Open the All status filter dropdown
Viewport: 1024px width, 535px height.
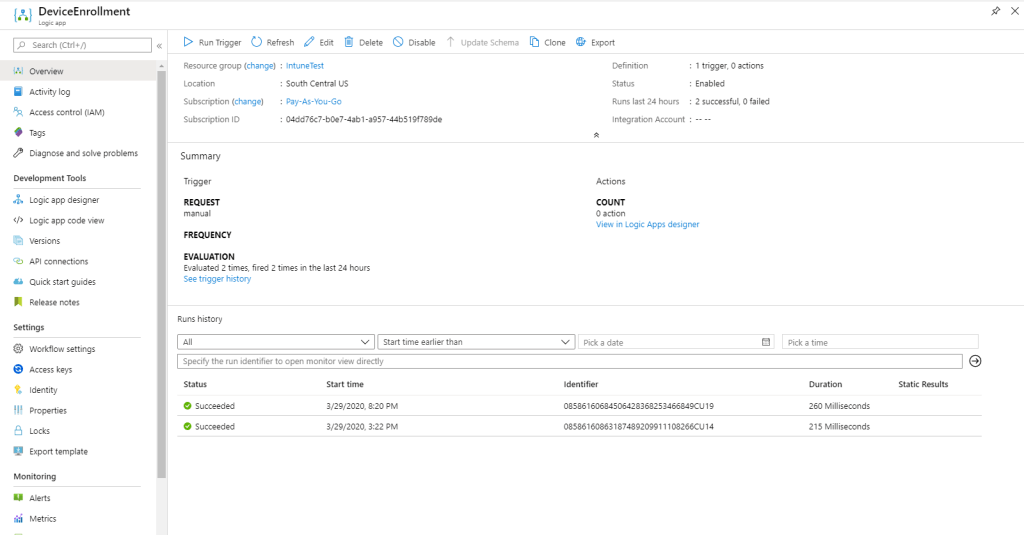[x=276, y=342]
